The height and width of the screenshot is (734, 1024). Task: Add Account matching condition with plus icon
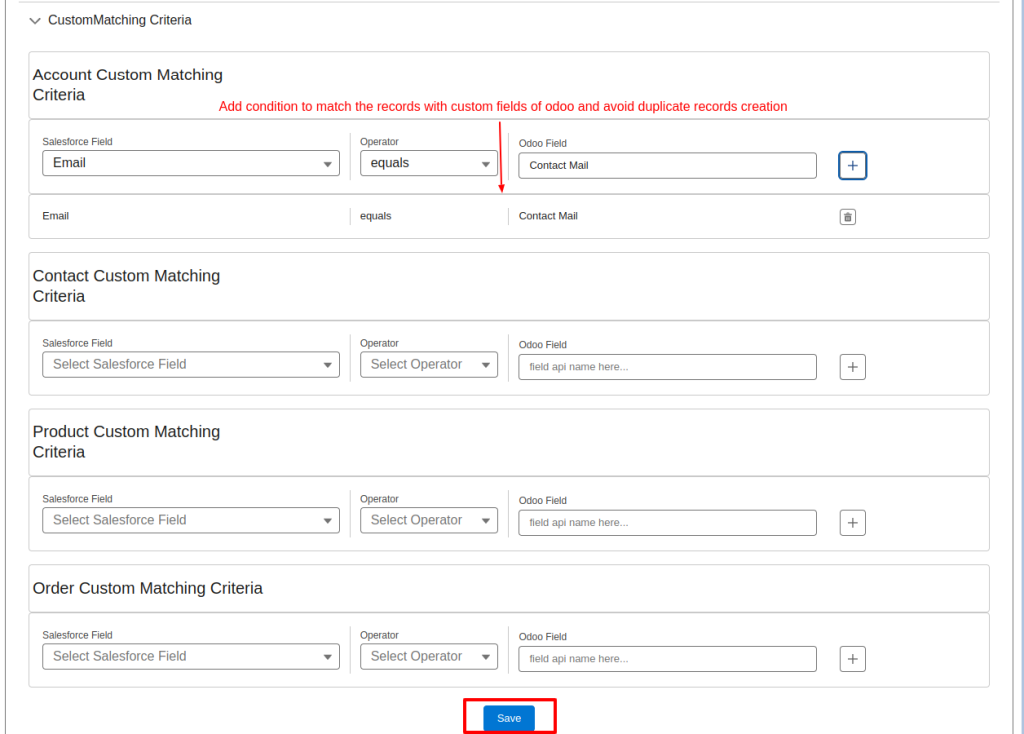coord(852,165)
